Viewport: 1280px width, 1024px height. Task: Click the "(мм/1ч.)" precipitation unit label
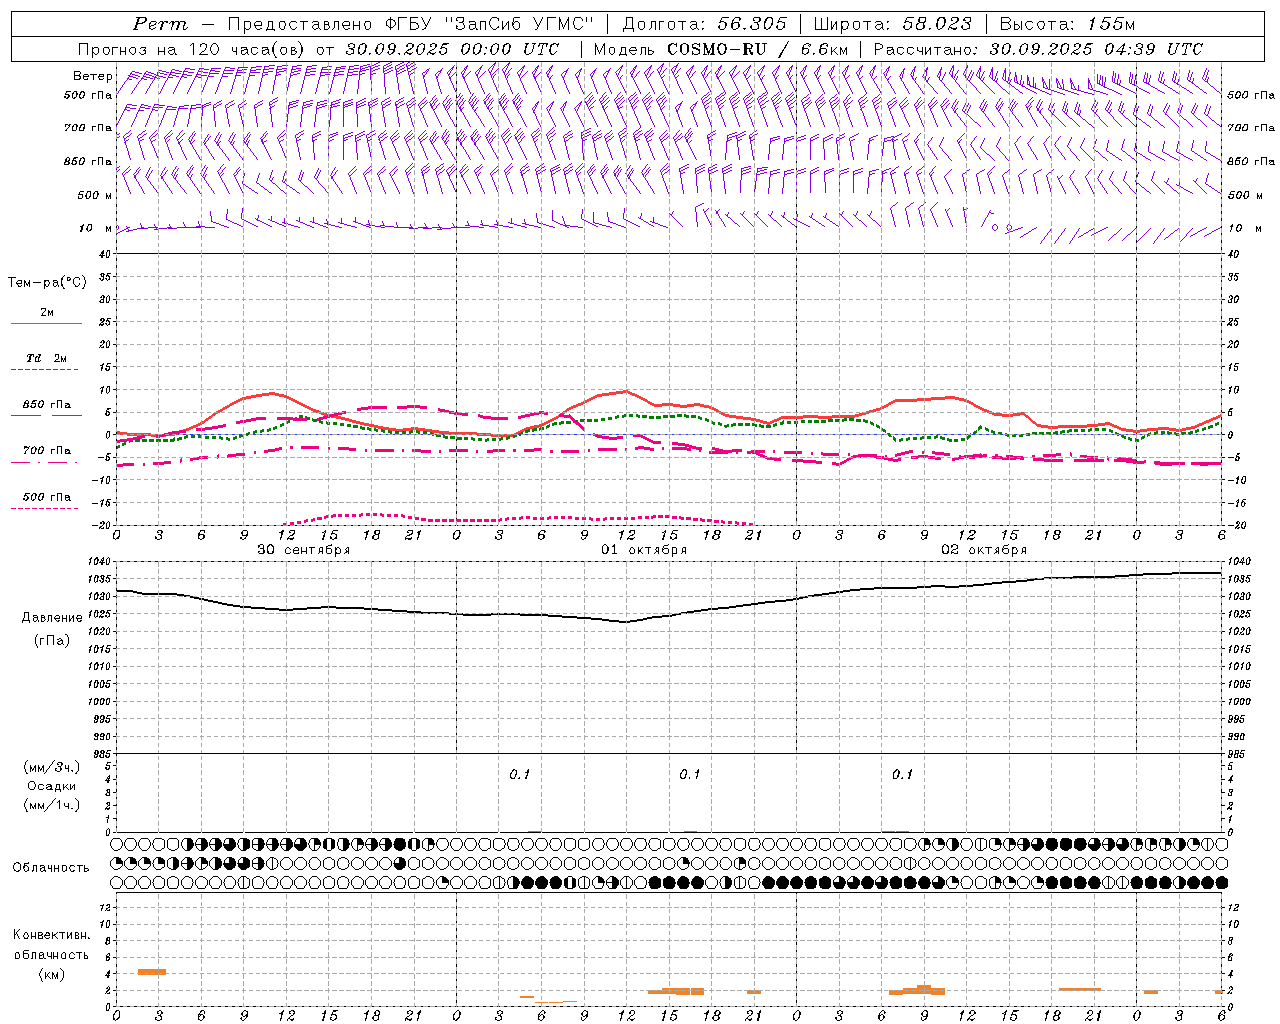(51, 805)
